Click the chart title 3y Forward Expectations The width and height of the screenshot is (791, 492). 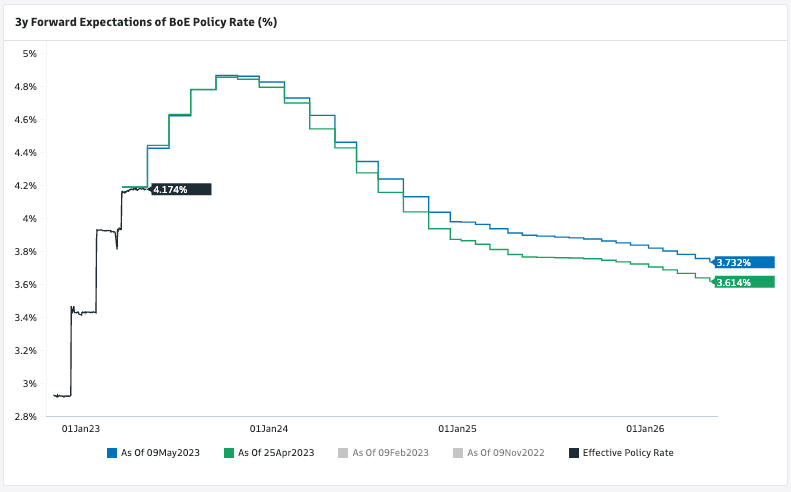coord(146,21)
